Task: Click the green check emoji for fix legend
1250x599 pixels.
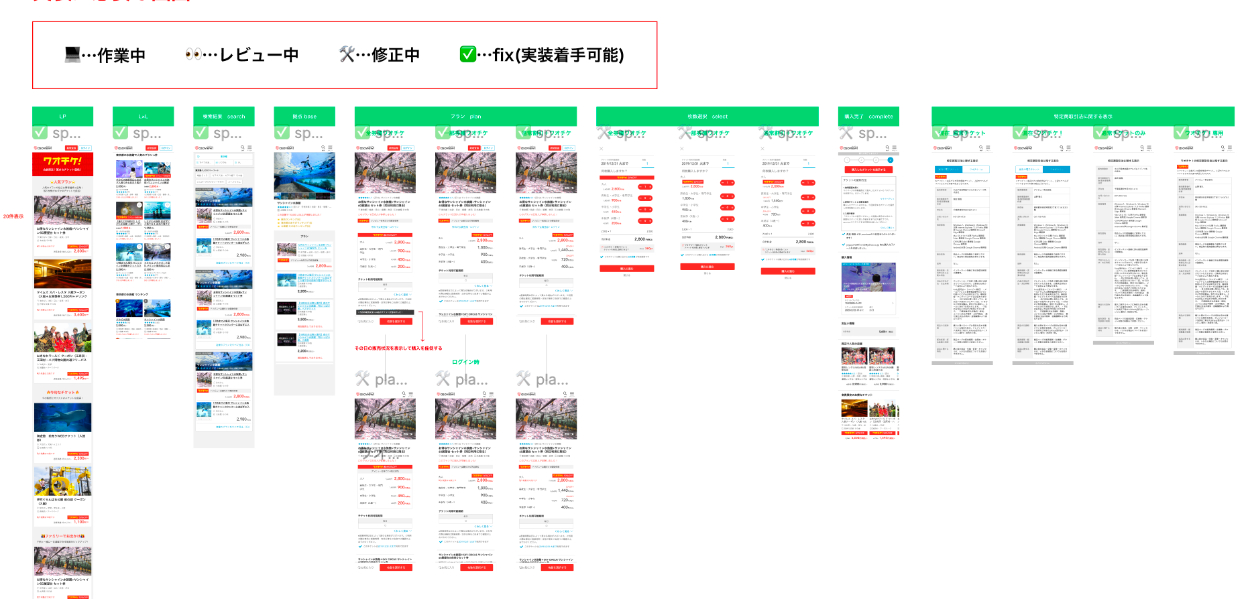Action: tap(467, 55)
